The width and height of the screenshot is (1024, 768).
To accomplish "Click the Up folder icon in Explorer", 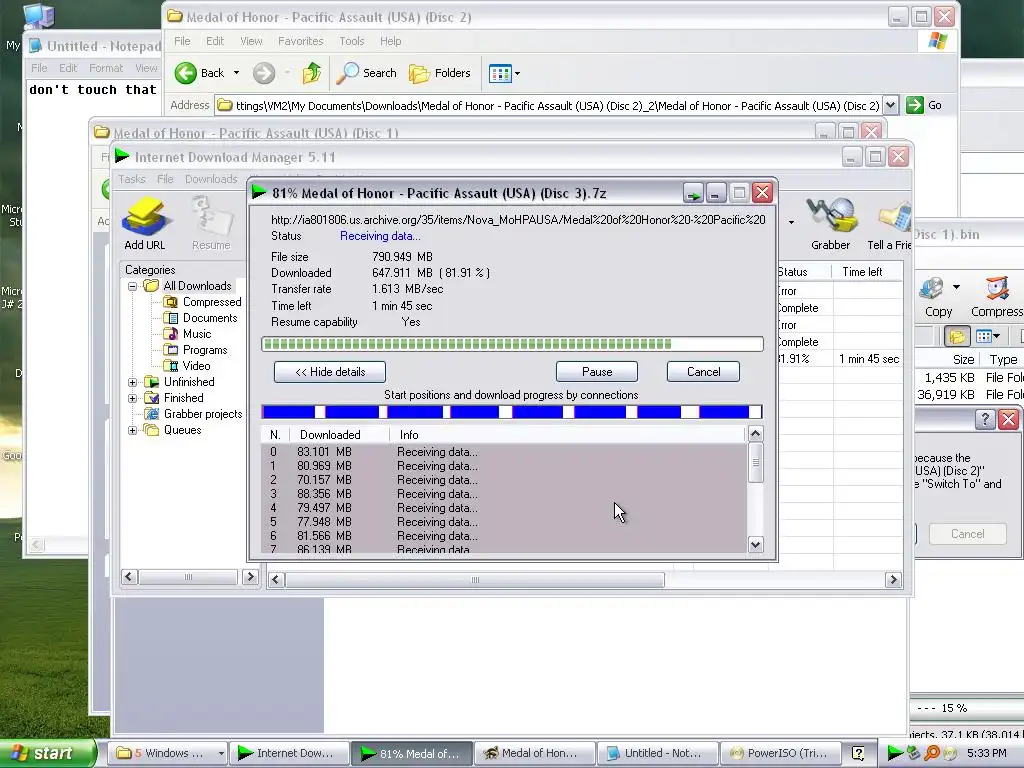I will (312, 73).
